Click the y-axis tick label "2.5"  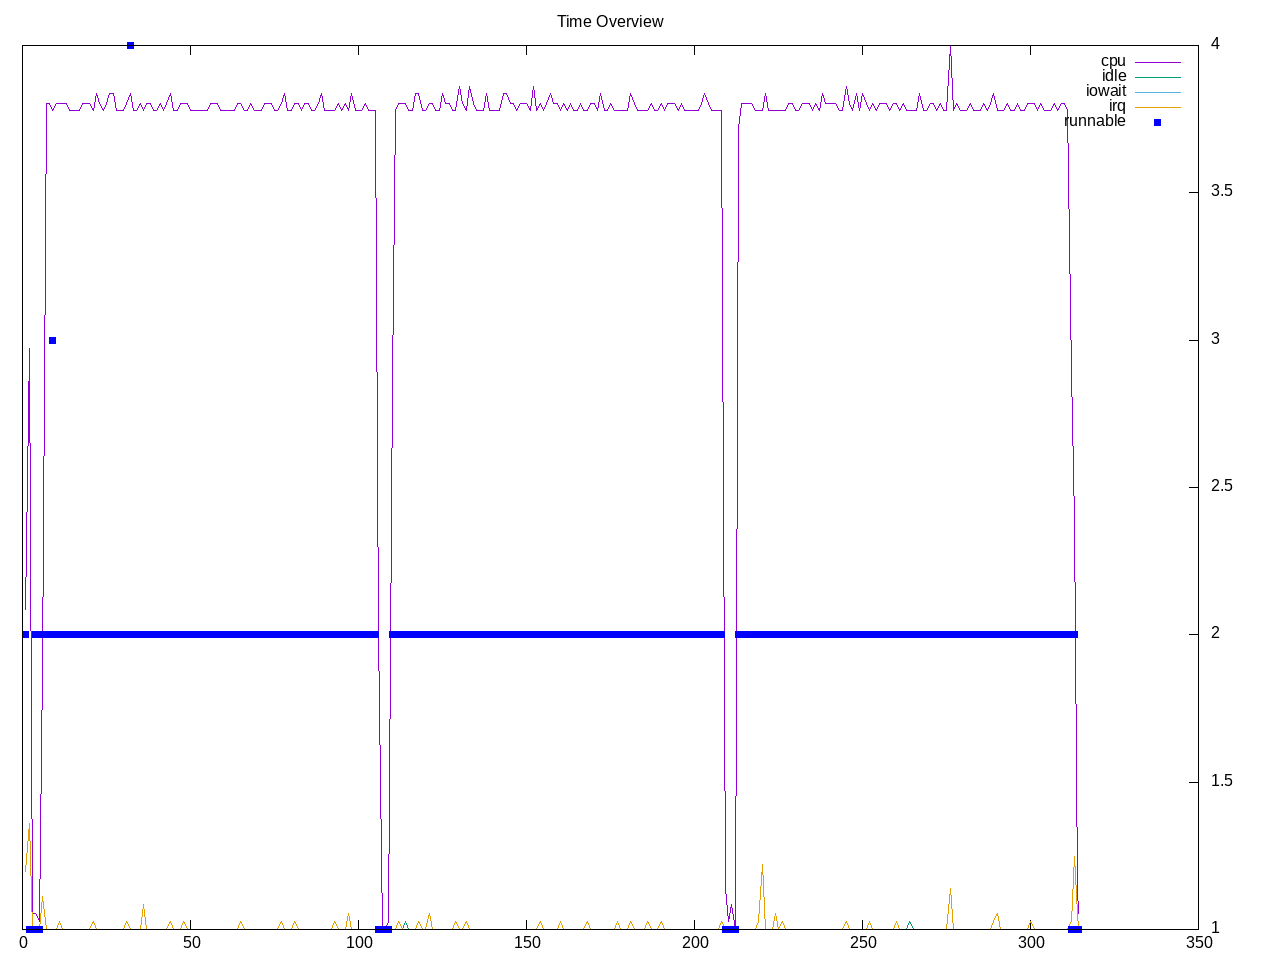coord(1221,486)
